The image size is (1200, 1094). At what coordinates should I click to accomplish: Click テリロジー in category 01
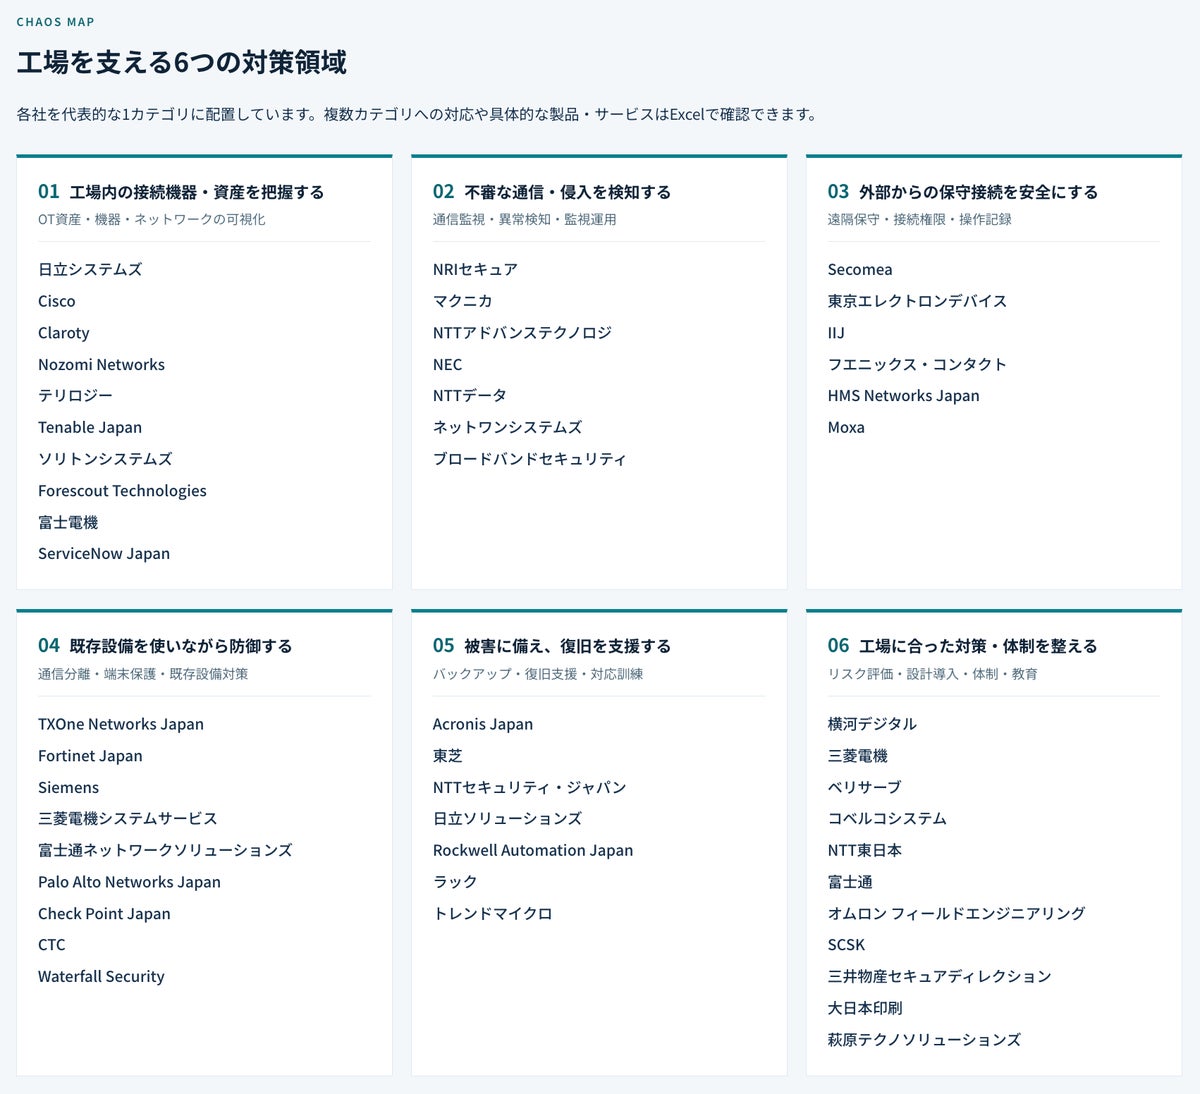pos(75,396)
